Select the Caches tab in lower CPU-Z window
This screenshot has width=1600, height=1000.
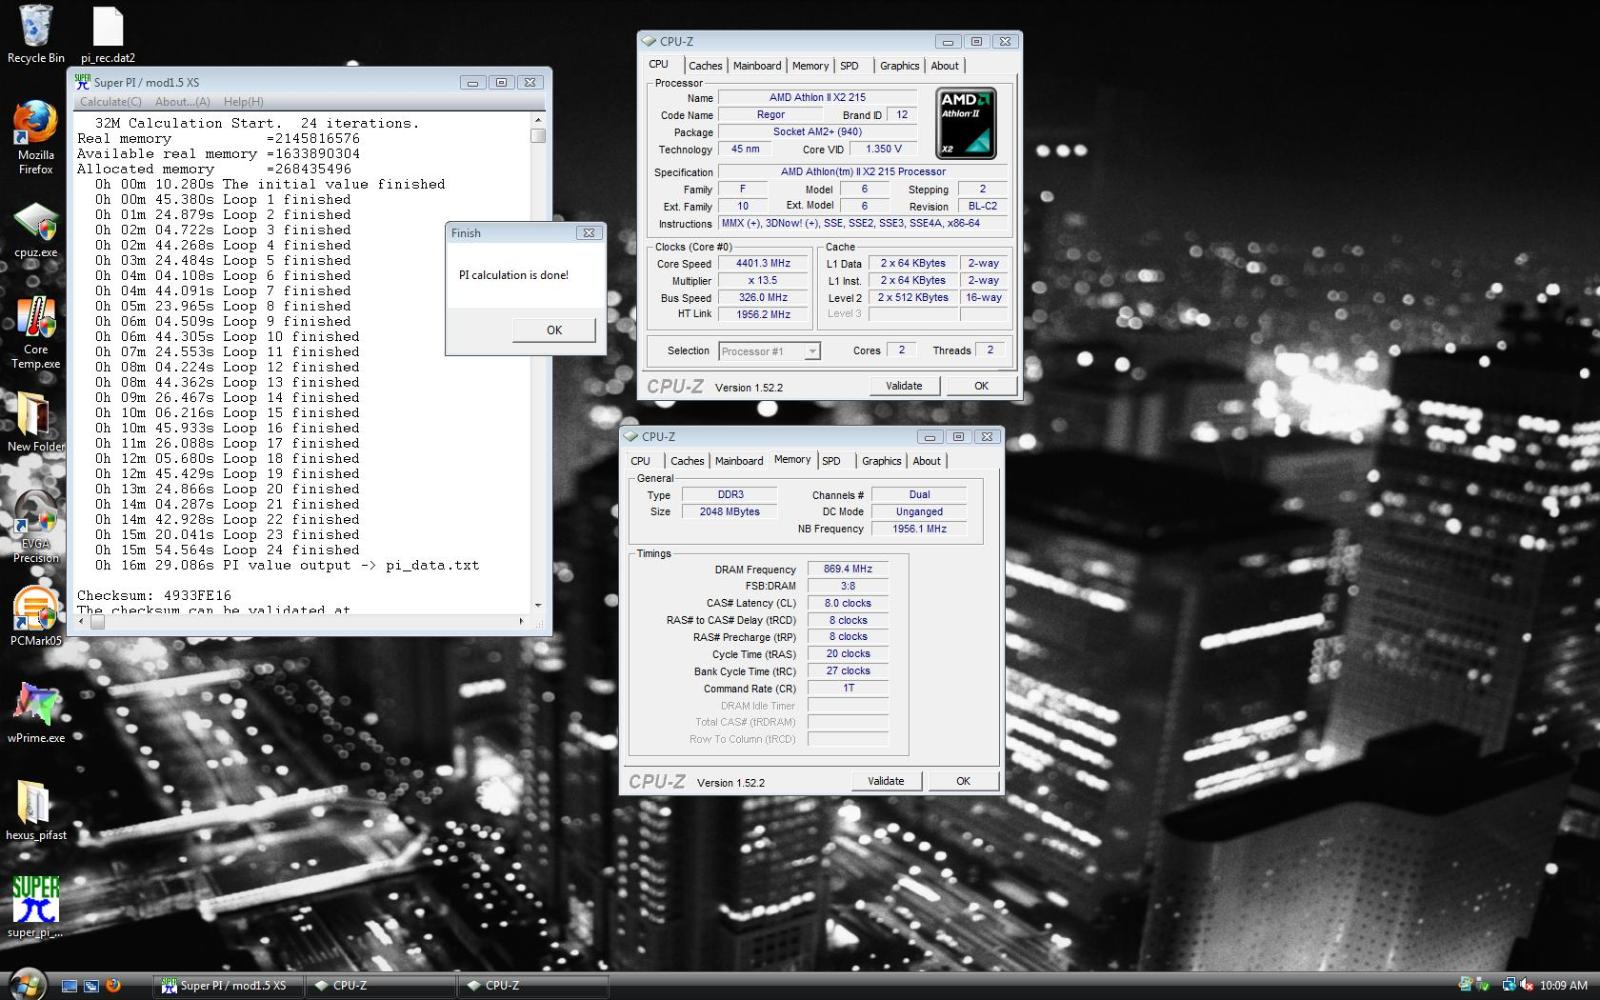[x=687, y=461]
